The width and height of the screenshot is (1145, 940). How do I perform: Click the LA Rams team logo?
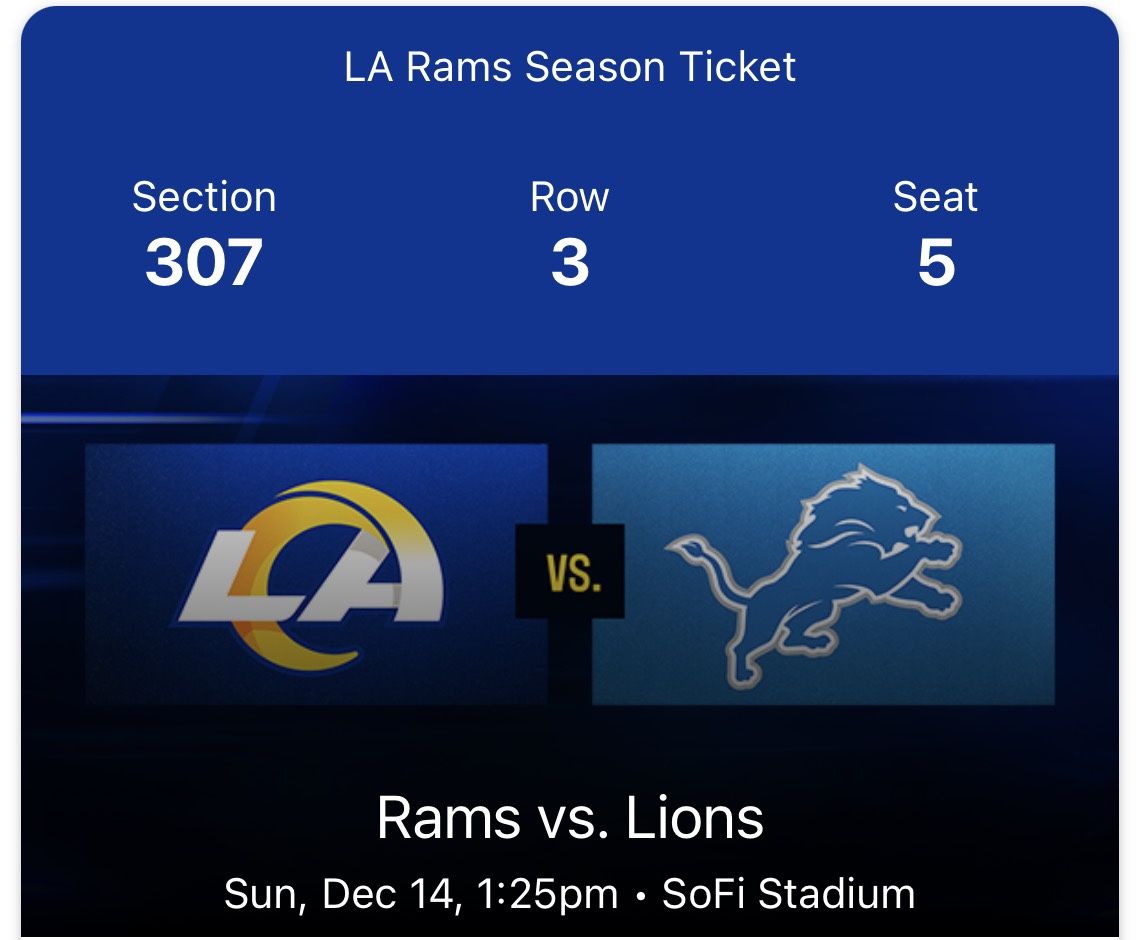(310, 575)
